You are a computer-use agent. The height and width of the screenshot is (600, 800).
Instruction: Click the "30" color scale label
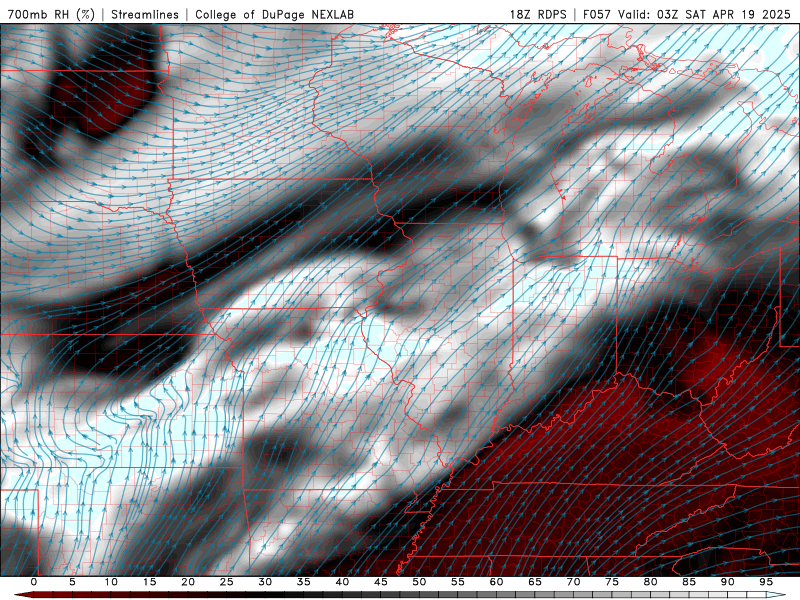[265, 582]
